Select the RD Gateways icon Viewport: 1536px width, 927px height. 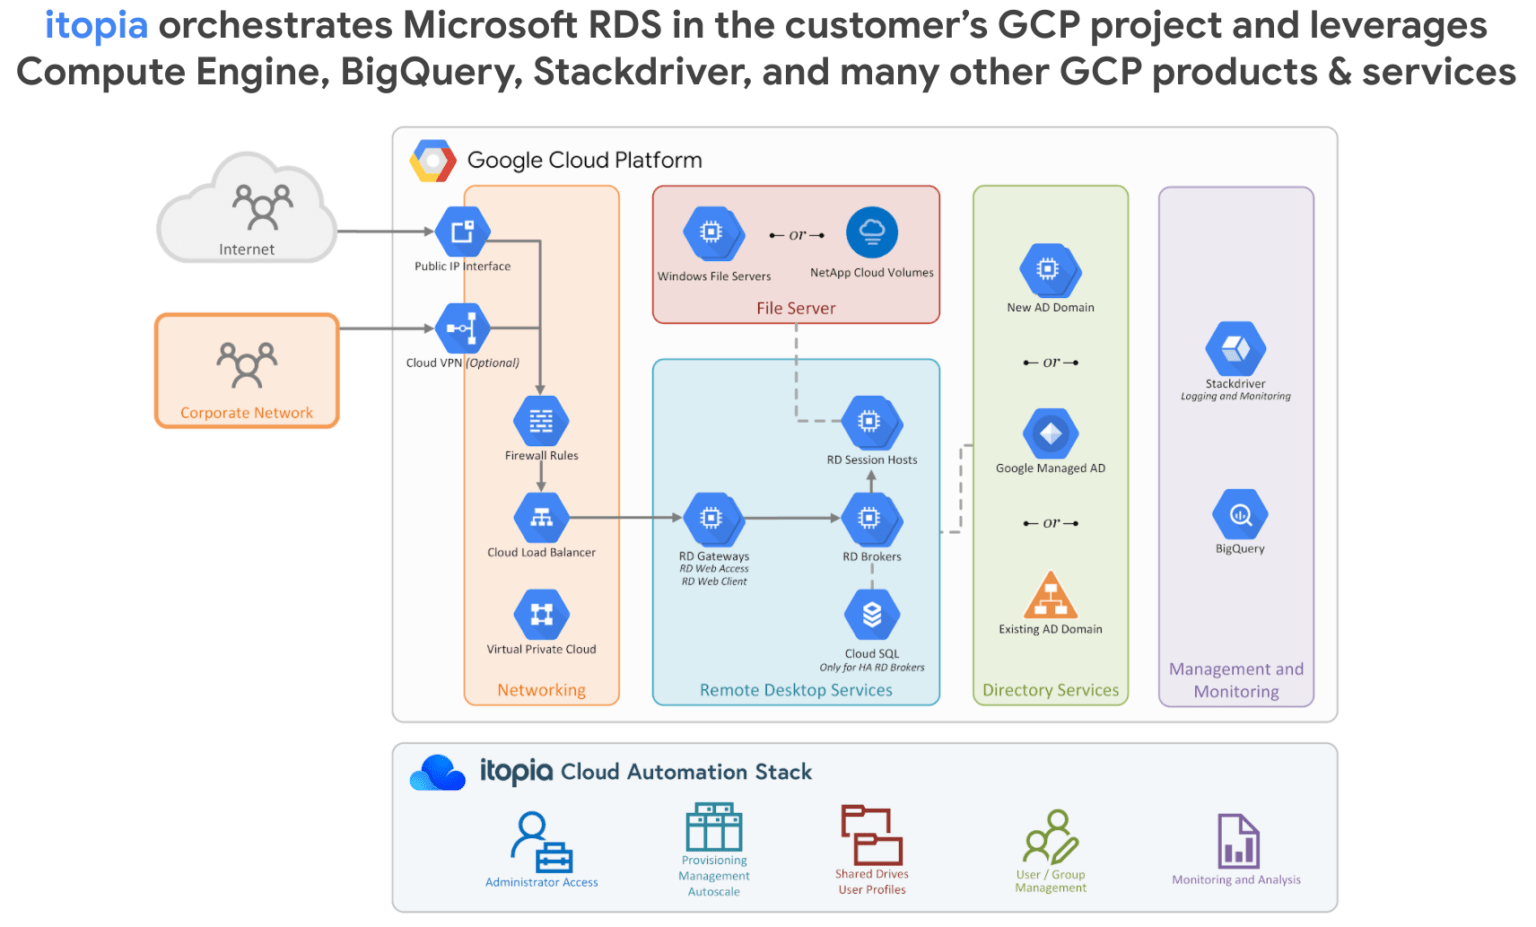pos(713,518)
